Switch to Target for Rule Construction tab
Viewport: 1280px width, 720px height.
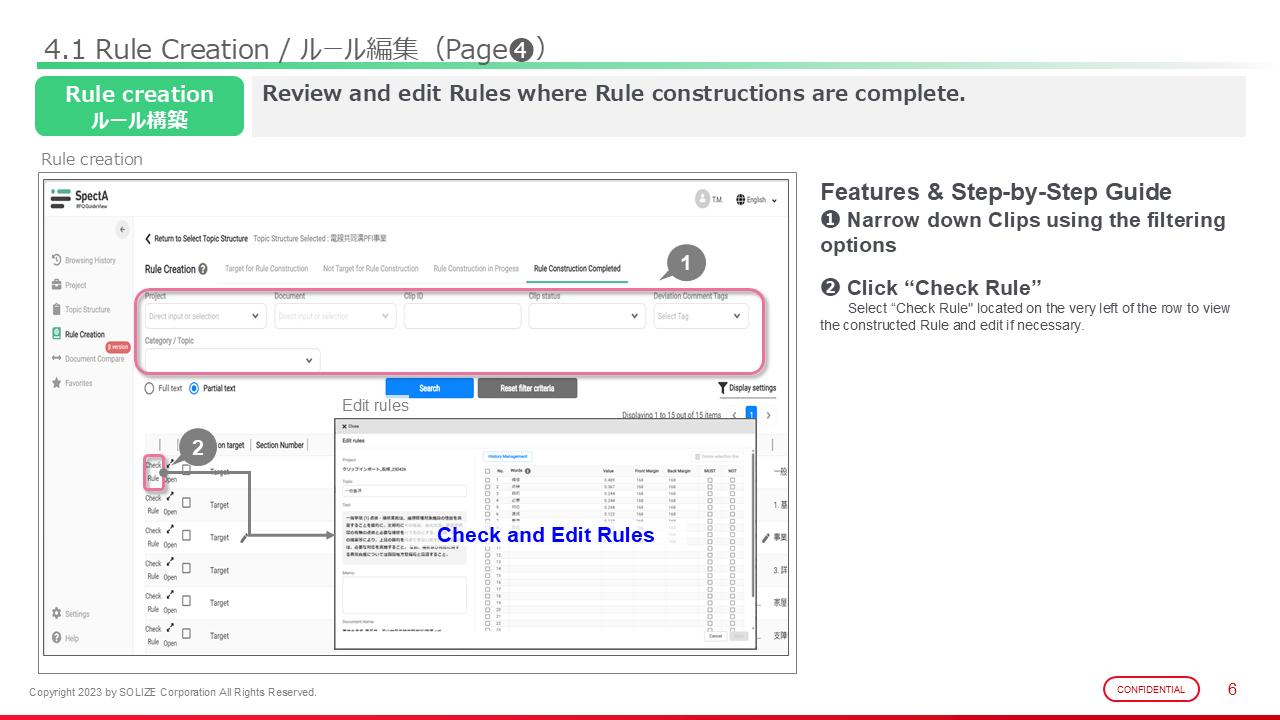coord(266,269)
